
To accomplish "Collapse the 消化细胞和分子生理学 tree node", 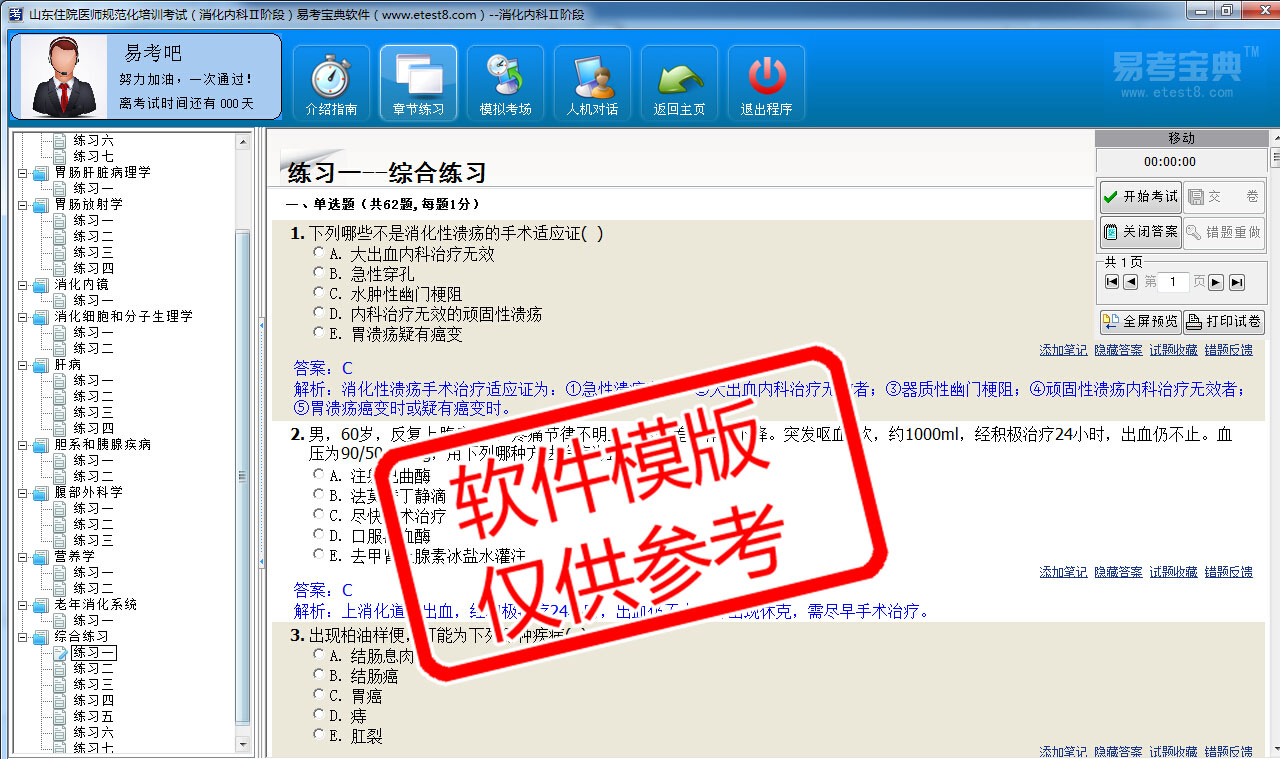I will [23, 316].
